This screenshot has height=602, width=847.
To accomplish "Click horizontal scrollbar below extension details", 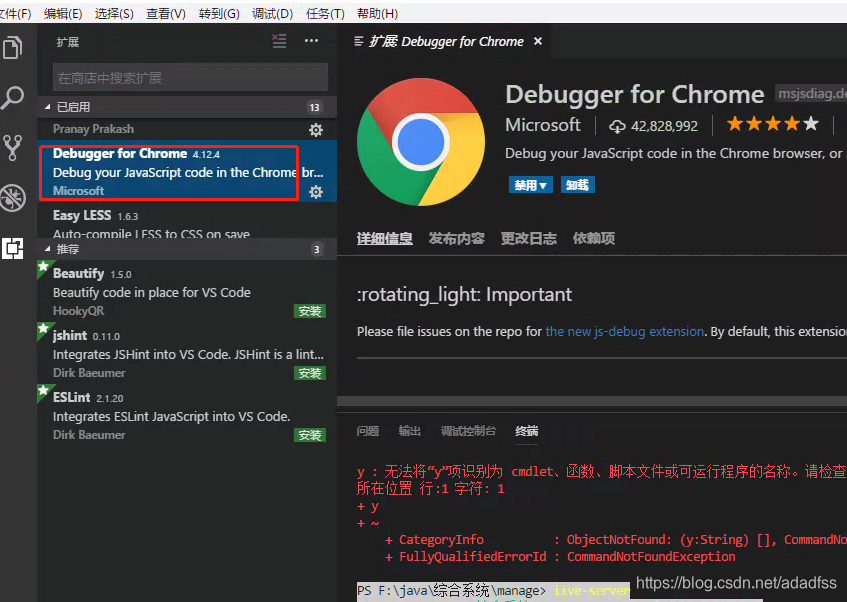I will (x=592, y=401).
